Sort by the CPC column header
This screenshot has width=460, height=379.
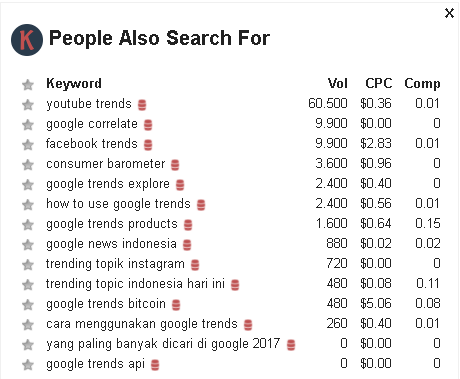point(379,83)
